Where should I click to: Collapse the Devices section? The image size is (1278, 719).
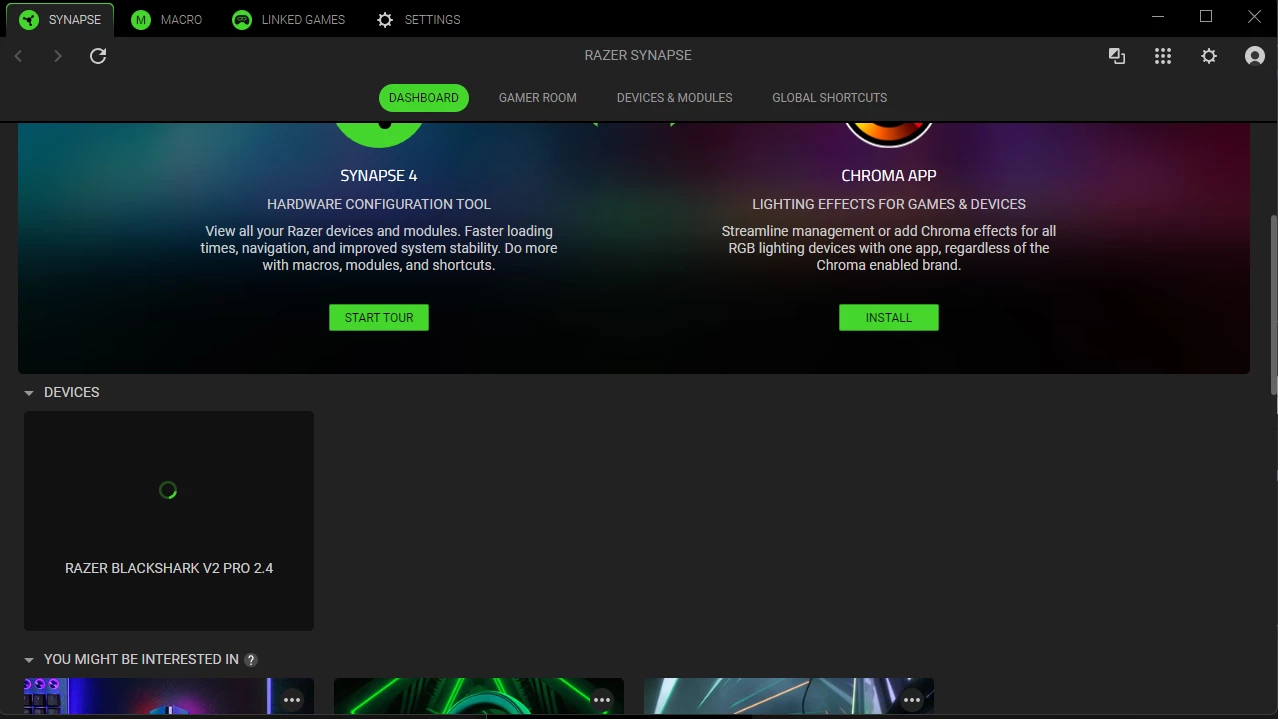click(29, 393)
